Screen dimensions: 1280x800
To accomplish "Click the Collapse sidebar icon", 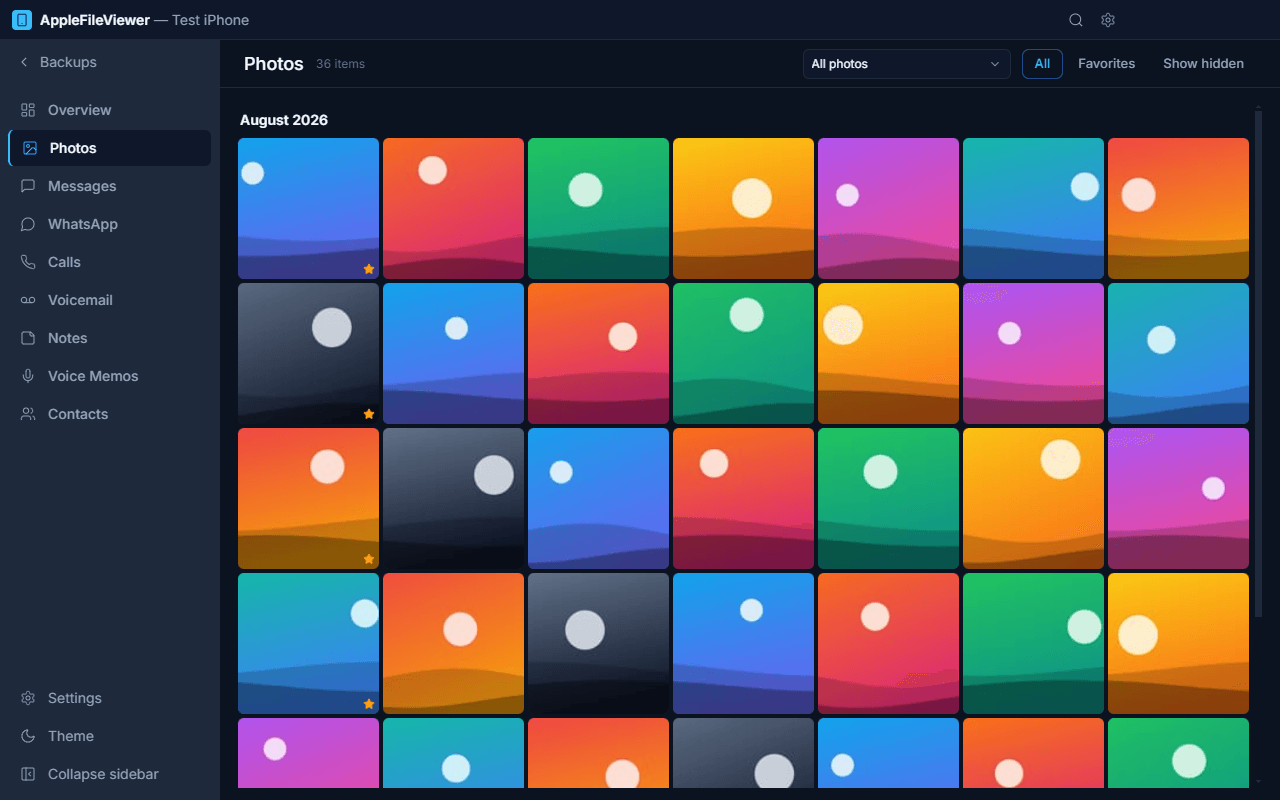I will click(x=28, y=774).
